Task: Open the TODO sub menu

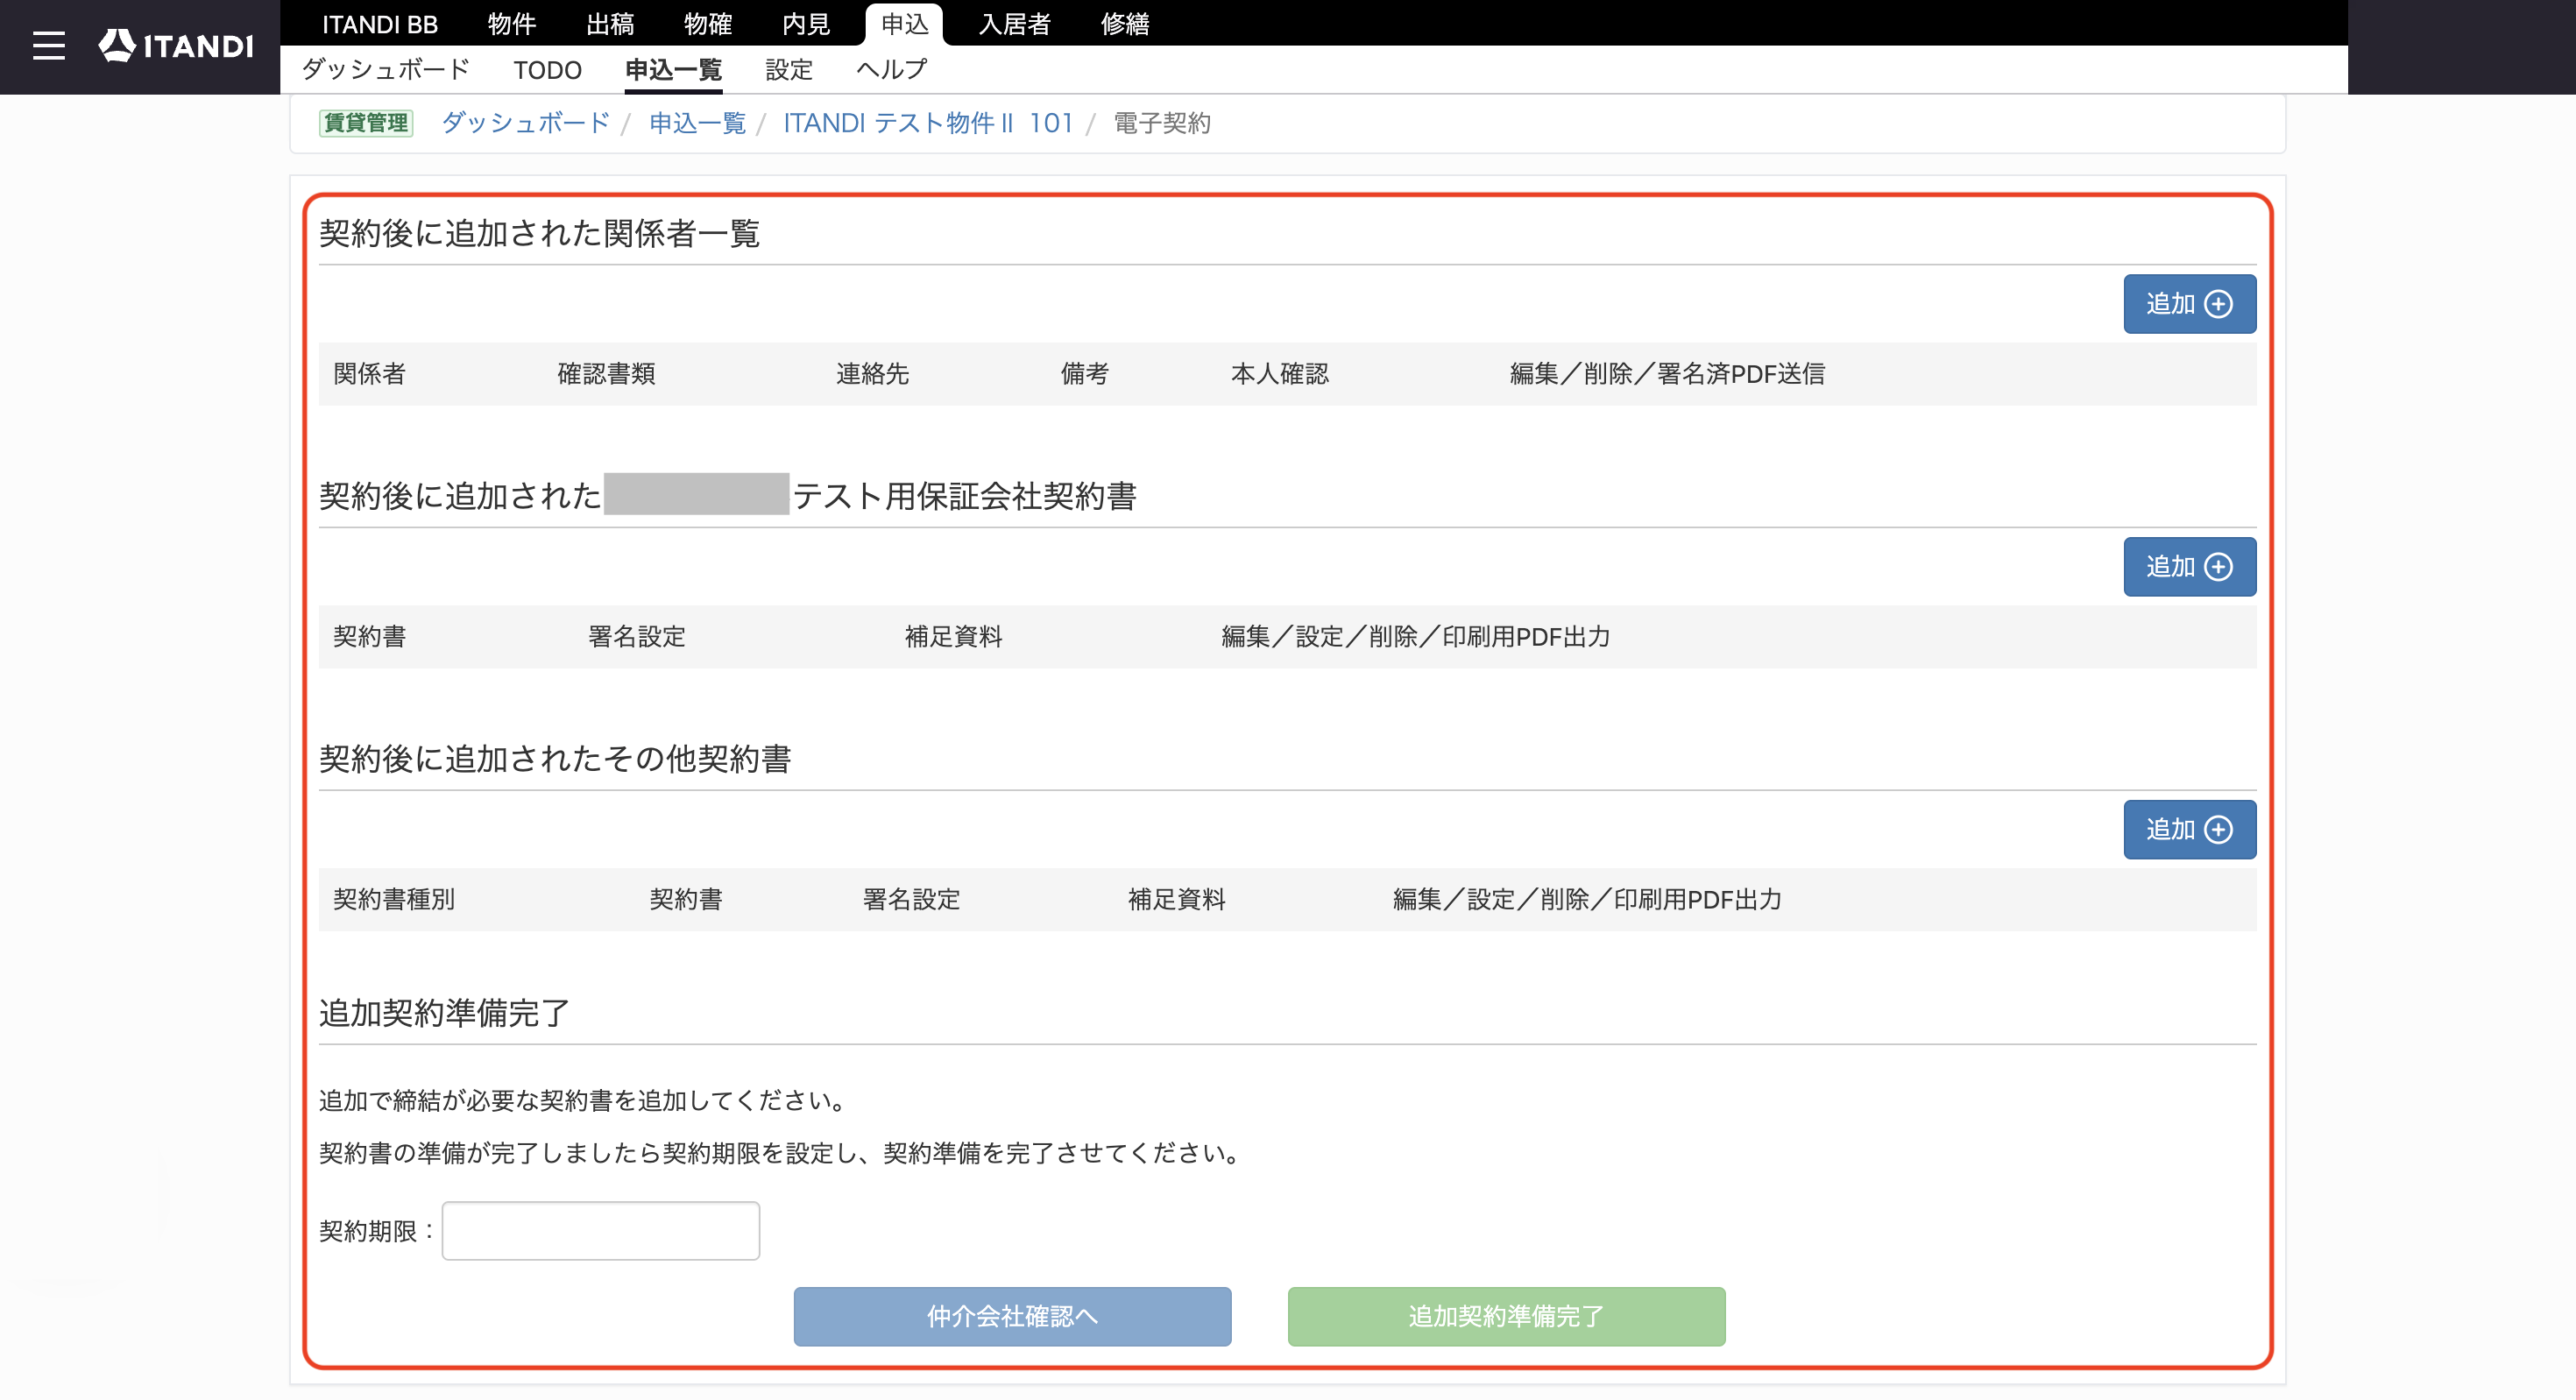Action: pyautogui.click(x=547, y=70)
